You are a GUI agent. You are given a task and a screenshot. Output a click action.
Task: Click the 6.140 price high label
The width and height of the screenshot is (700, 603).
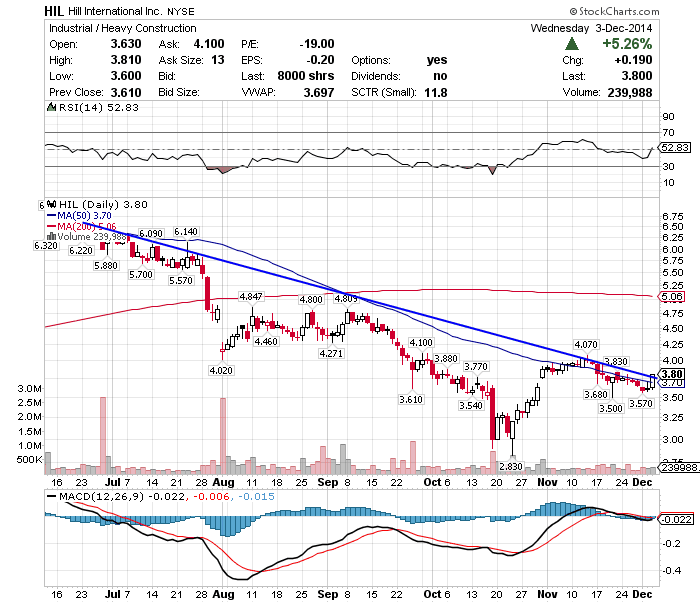[186, 232]
